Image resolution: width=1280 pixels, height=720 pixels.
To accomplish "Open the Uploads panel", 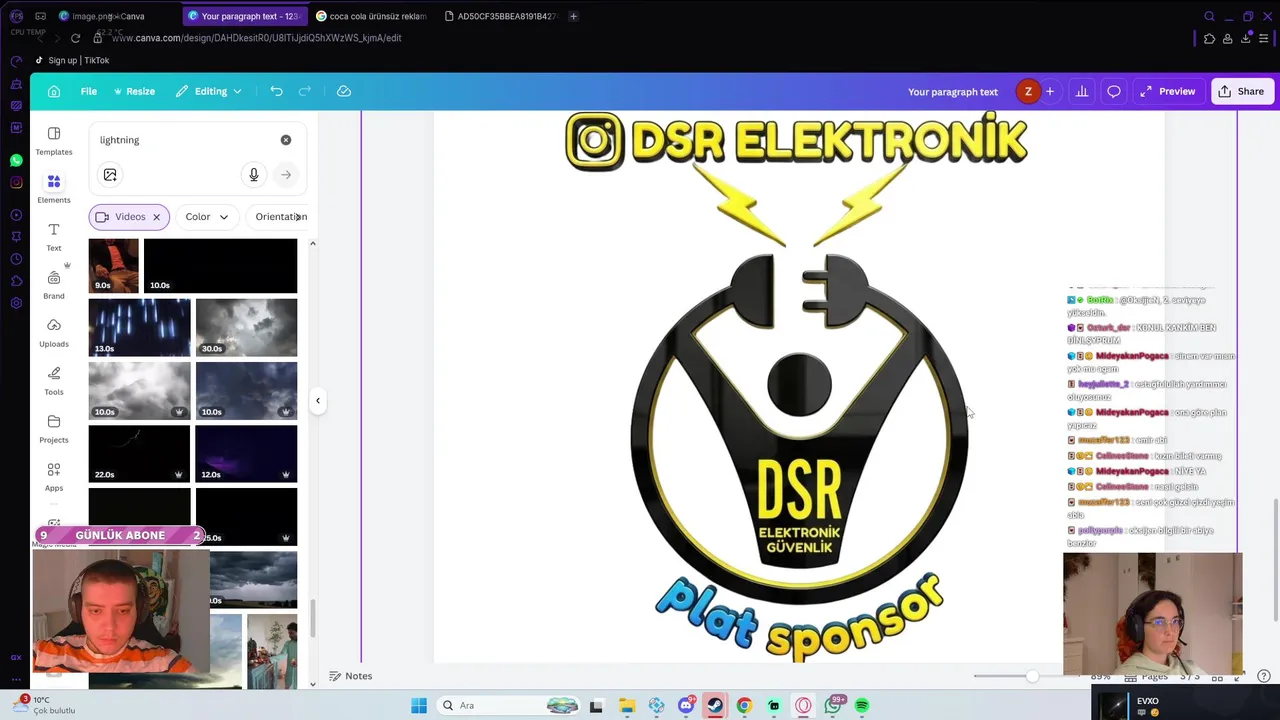I will click(54, 332).
